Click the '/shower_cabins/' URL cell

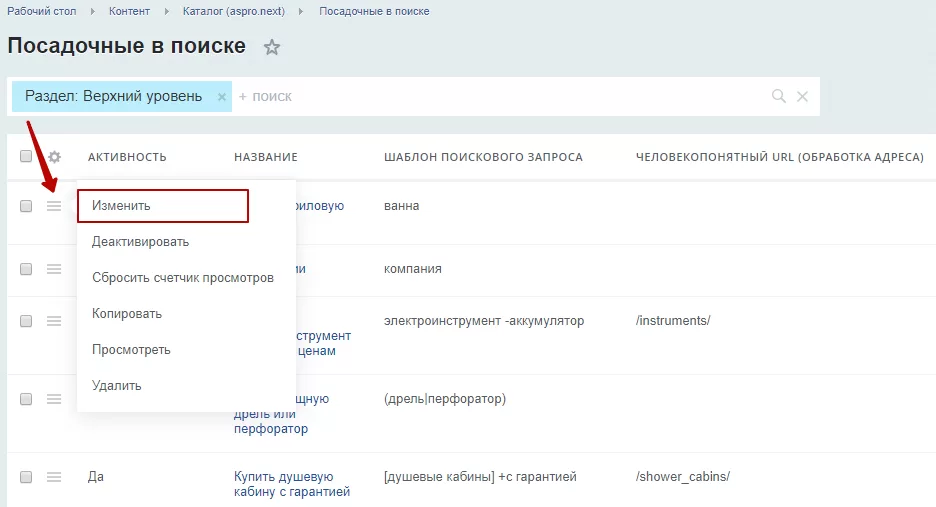tap(683, 477)
